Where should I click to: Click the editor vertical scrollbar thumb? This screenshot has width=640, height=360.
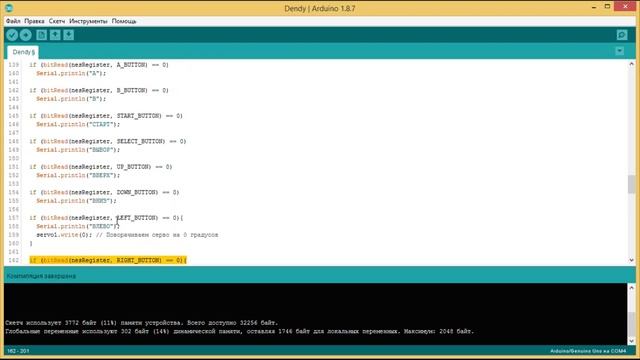631,184
